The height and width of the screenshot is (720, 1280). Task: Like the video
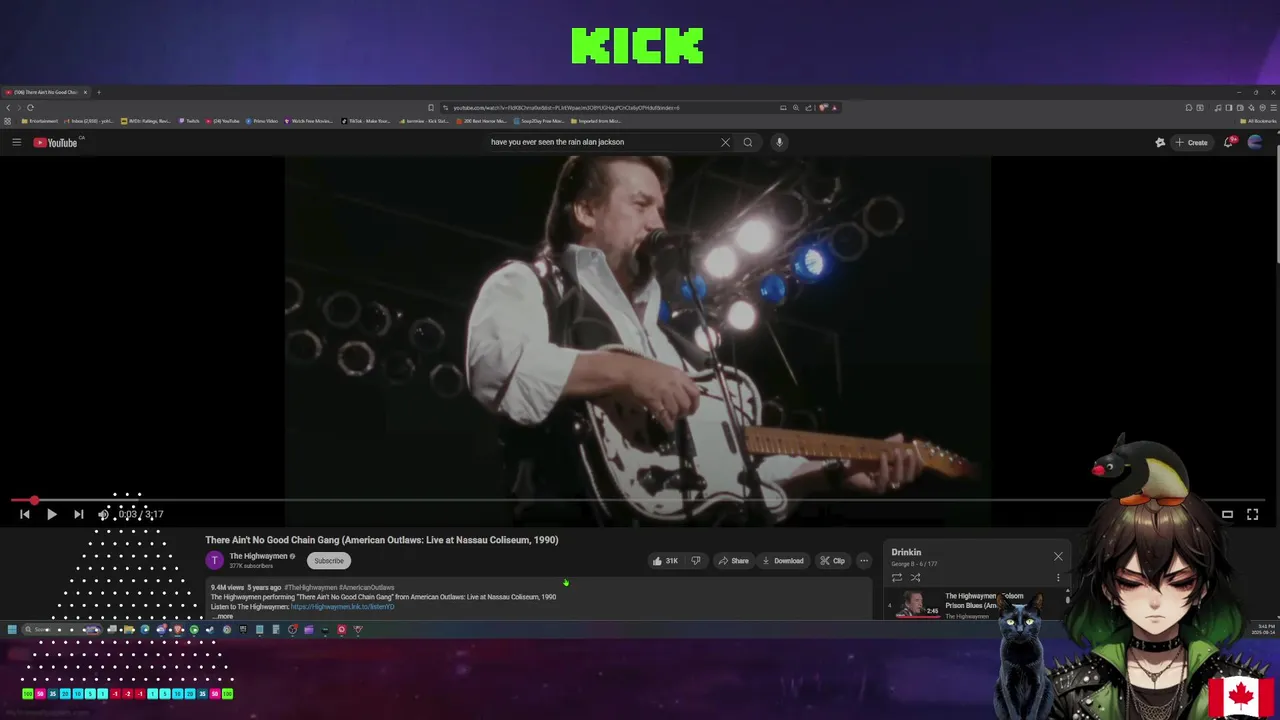(x=665, y=561)
